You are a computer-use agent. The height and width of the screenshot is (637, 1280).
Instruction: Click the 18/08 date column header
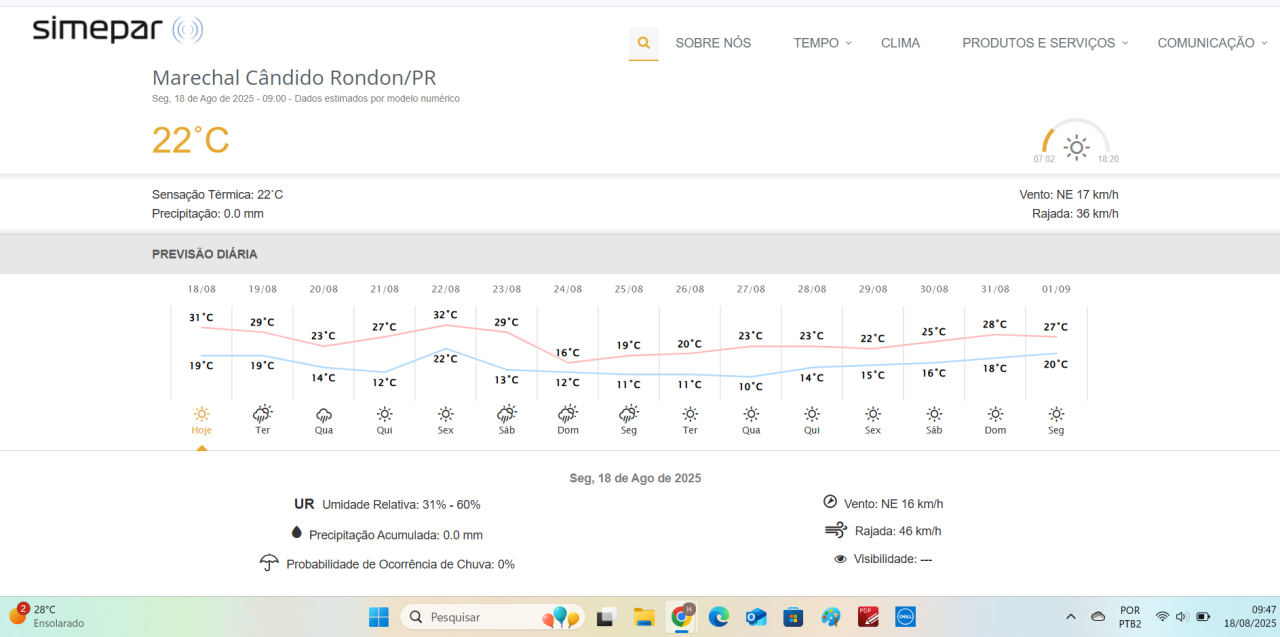202,289
